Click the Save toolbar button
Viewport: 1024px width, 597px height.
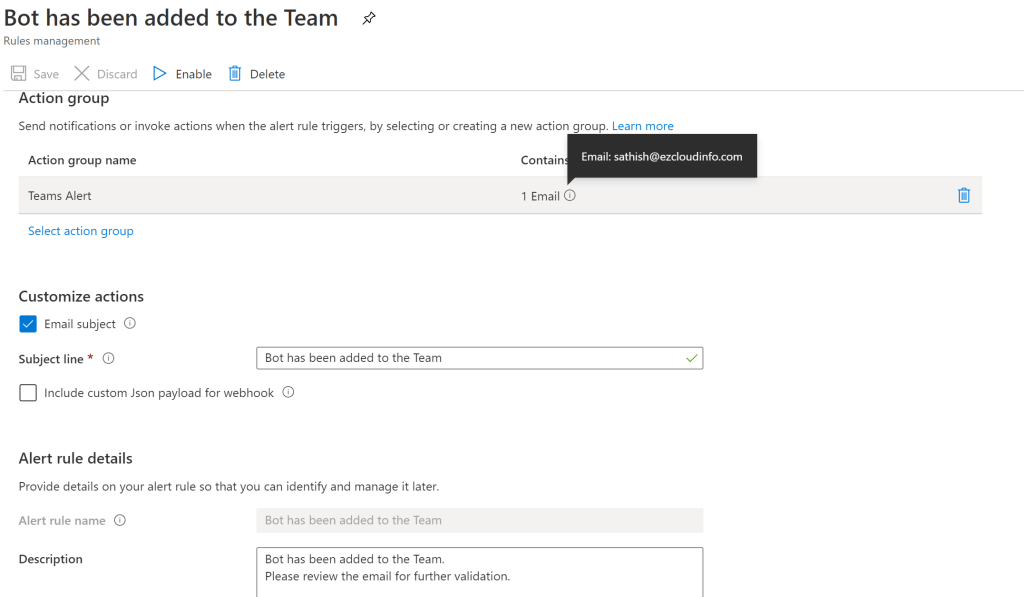[35, 74]
